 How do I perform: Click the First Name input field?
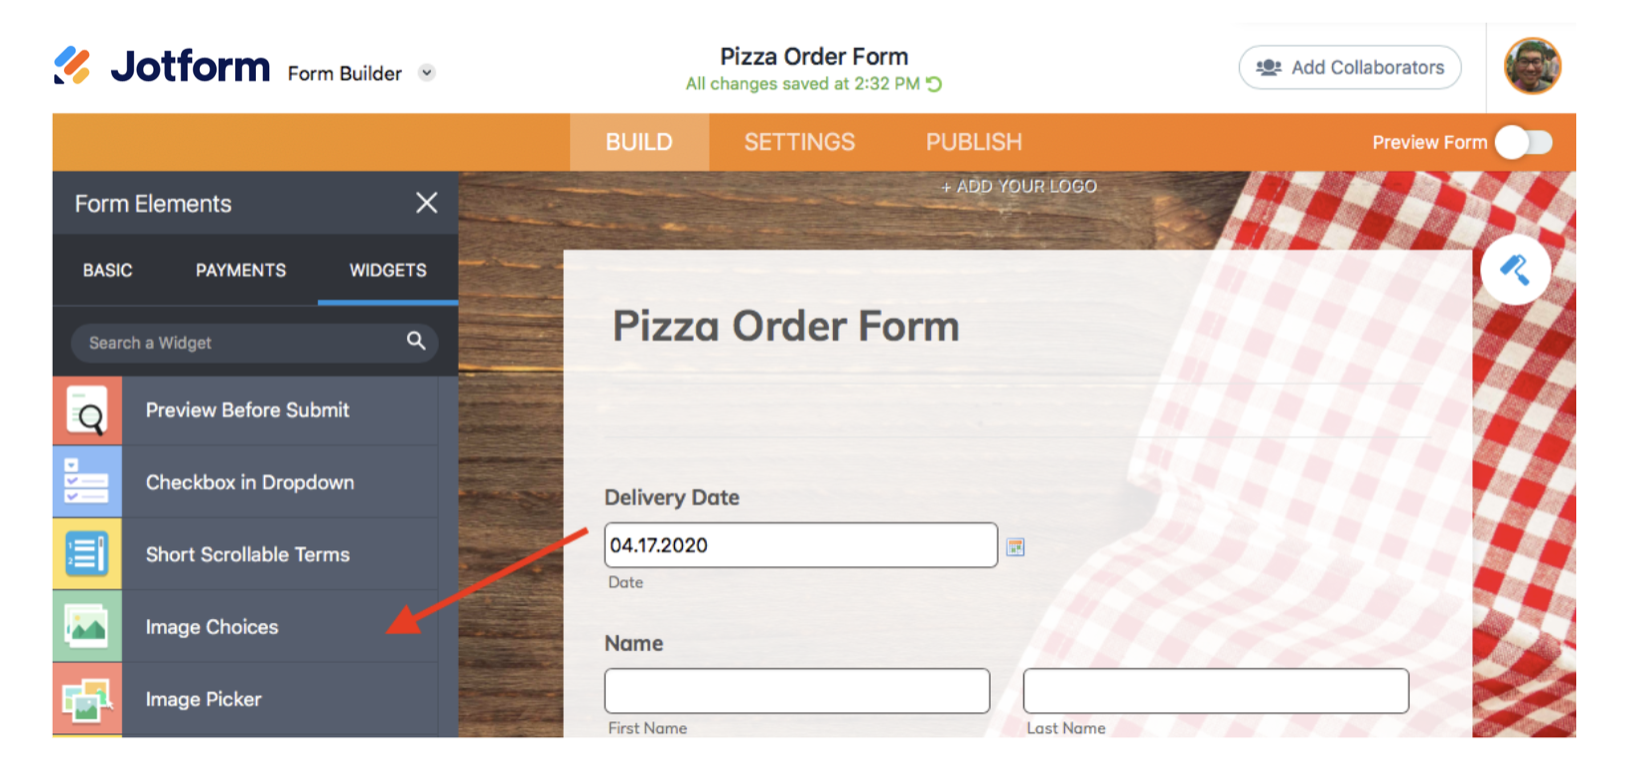[797, 691]
